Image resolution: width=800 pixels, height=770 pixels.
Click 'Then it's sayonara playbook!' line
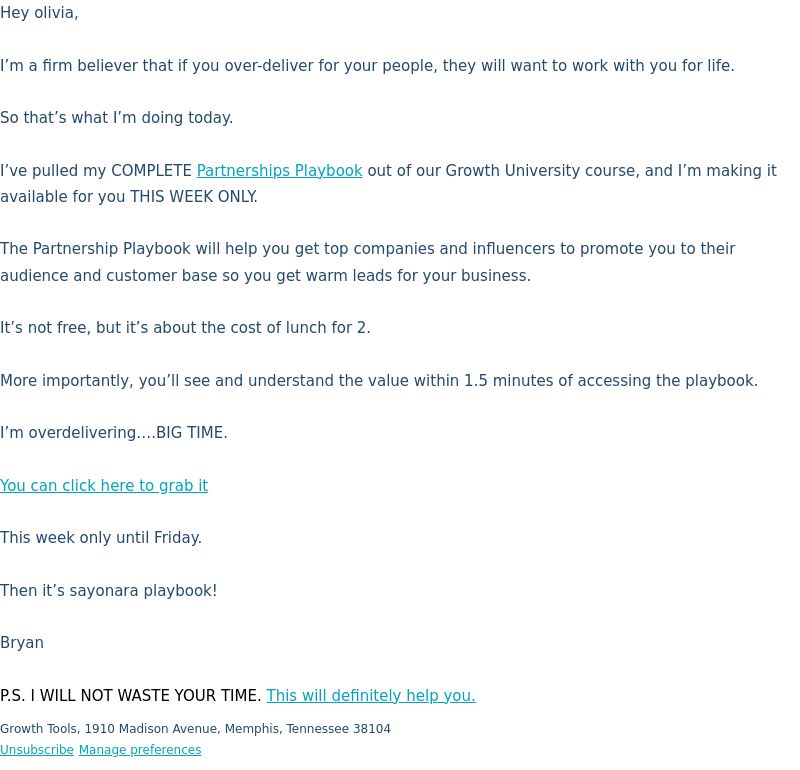[x=109, y=591]
